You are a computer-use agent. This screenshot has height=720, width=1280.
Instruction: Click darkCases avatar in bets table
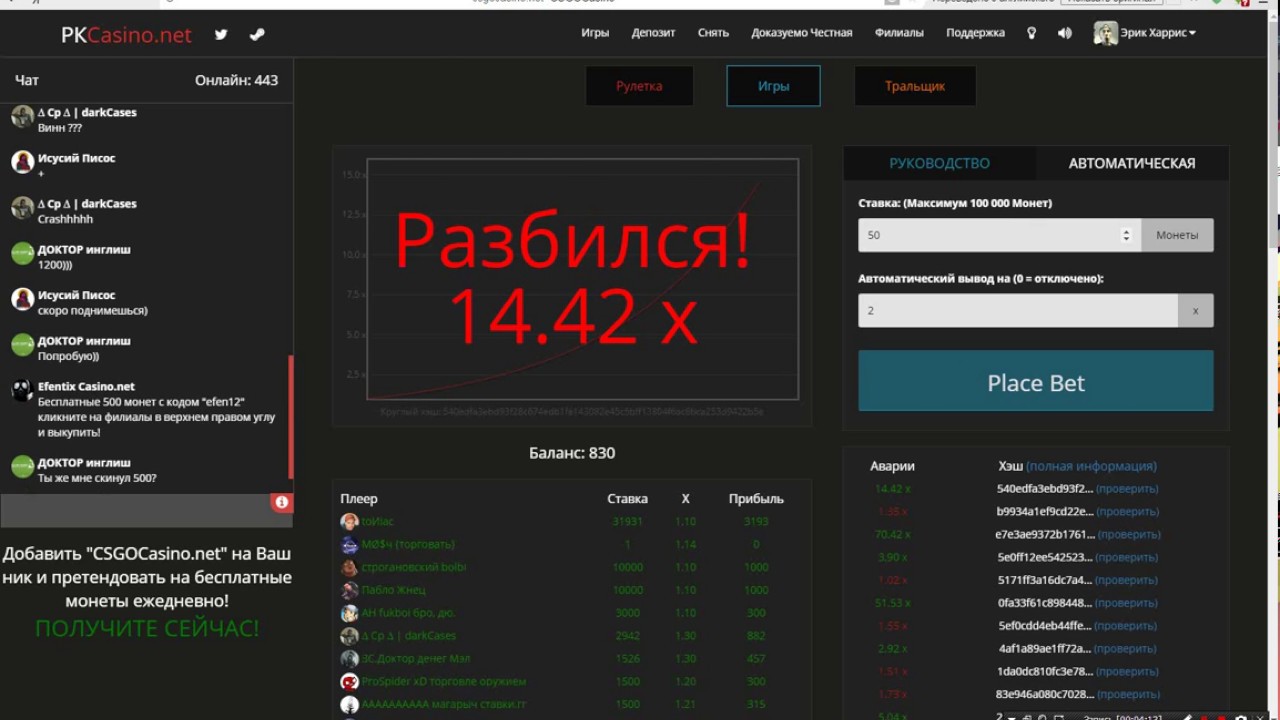[349, 636]
